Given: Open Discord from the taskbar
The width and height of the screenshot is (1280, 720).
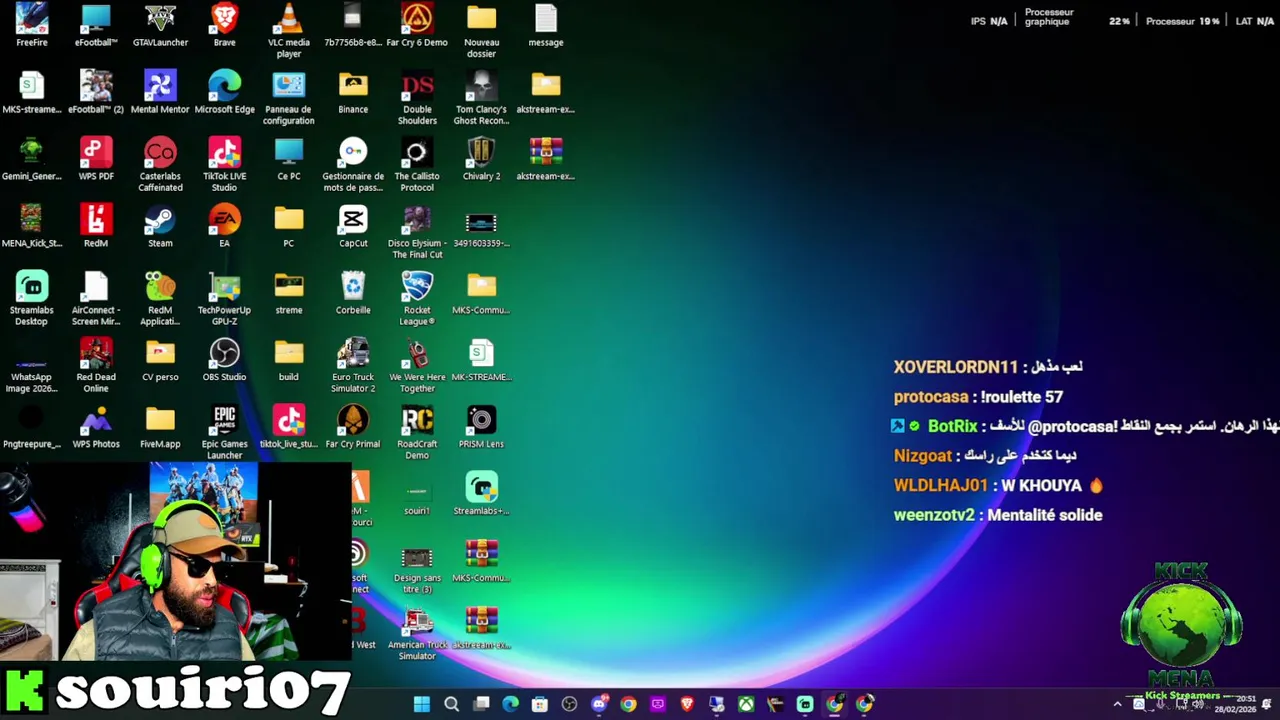Looking at the screenshot, I should tap(599, 704).
